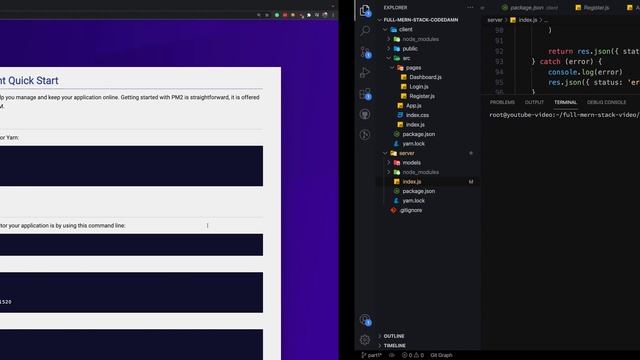Open the Search view in activity bar
Image resolution: width=640 pixels, height=360 pixels.
point(365,31)
